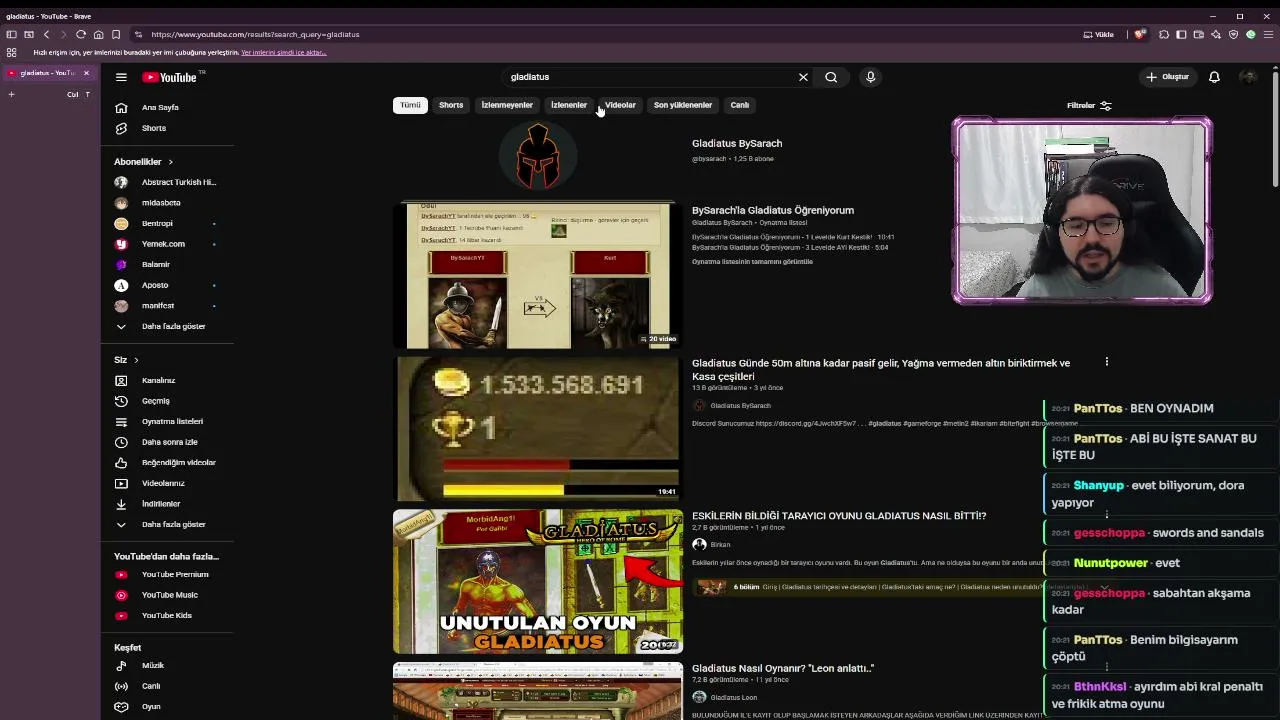Click the Yer imlerini şimdi içe aktar link
Image resolution: width=1280 pixels, height=720 pixels.
pos(284,52)
